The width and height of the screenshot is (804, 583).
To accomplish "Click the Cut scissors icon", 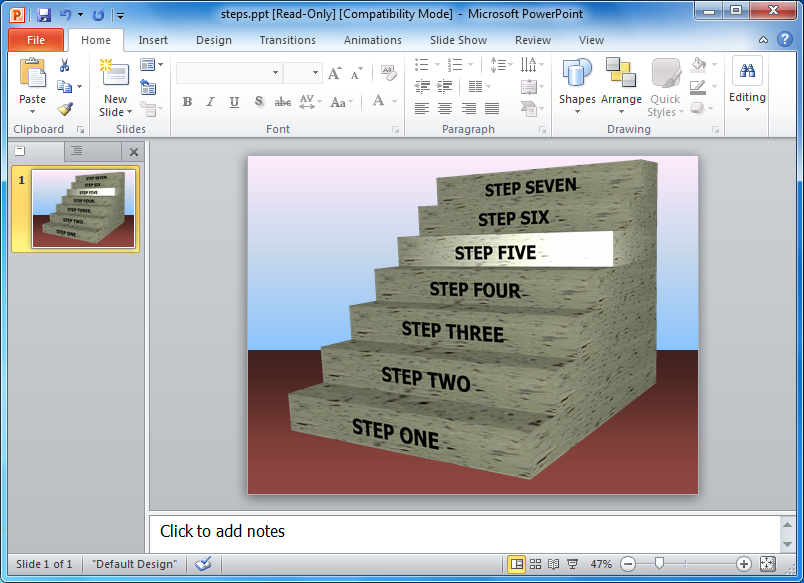I will point(65,65).
